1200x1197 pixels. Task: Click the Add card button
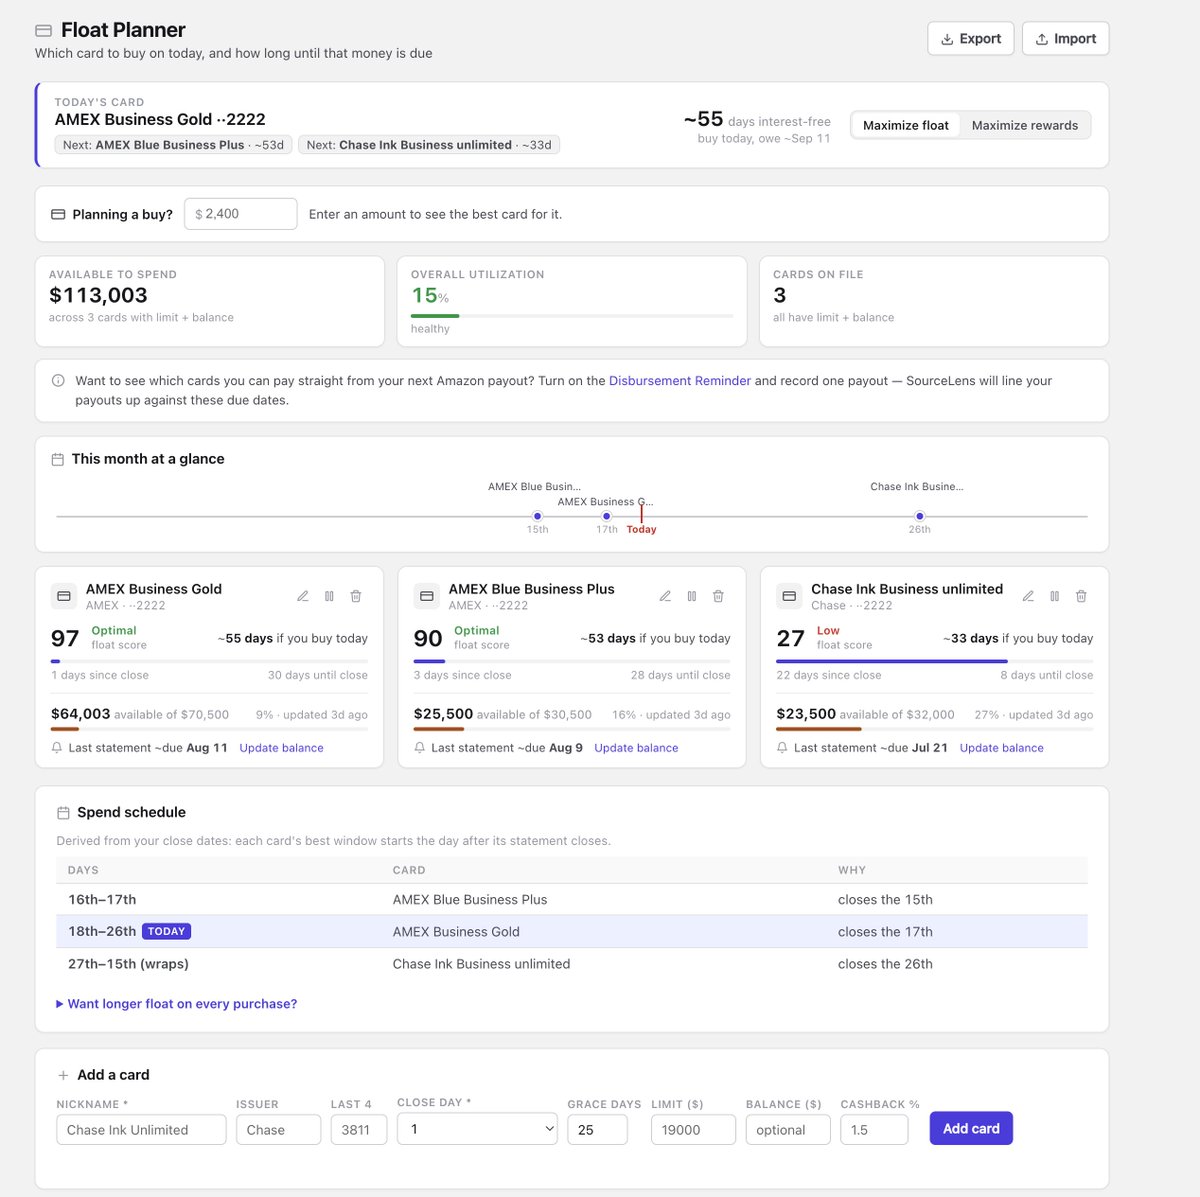coord(971,1128)
